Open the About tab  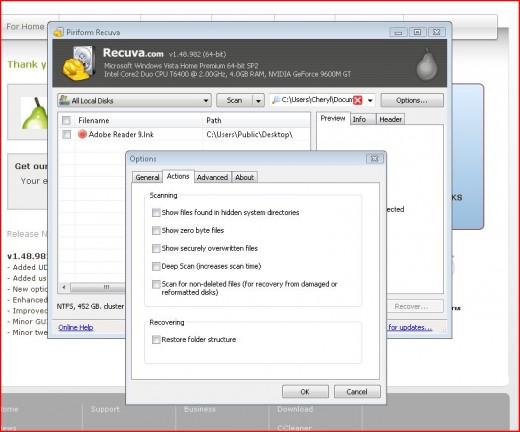244,177
